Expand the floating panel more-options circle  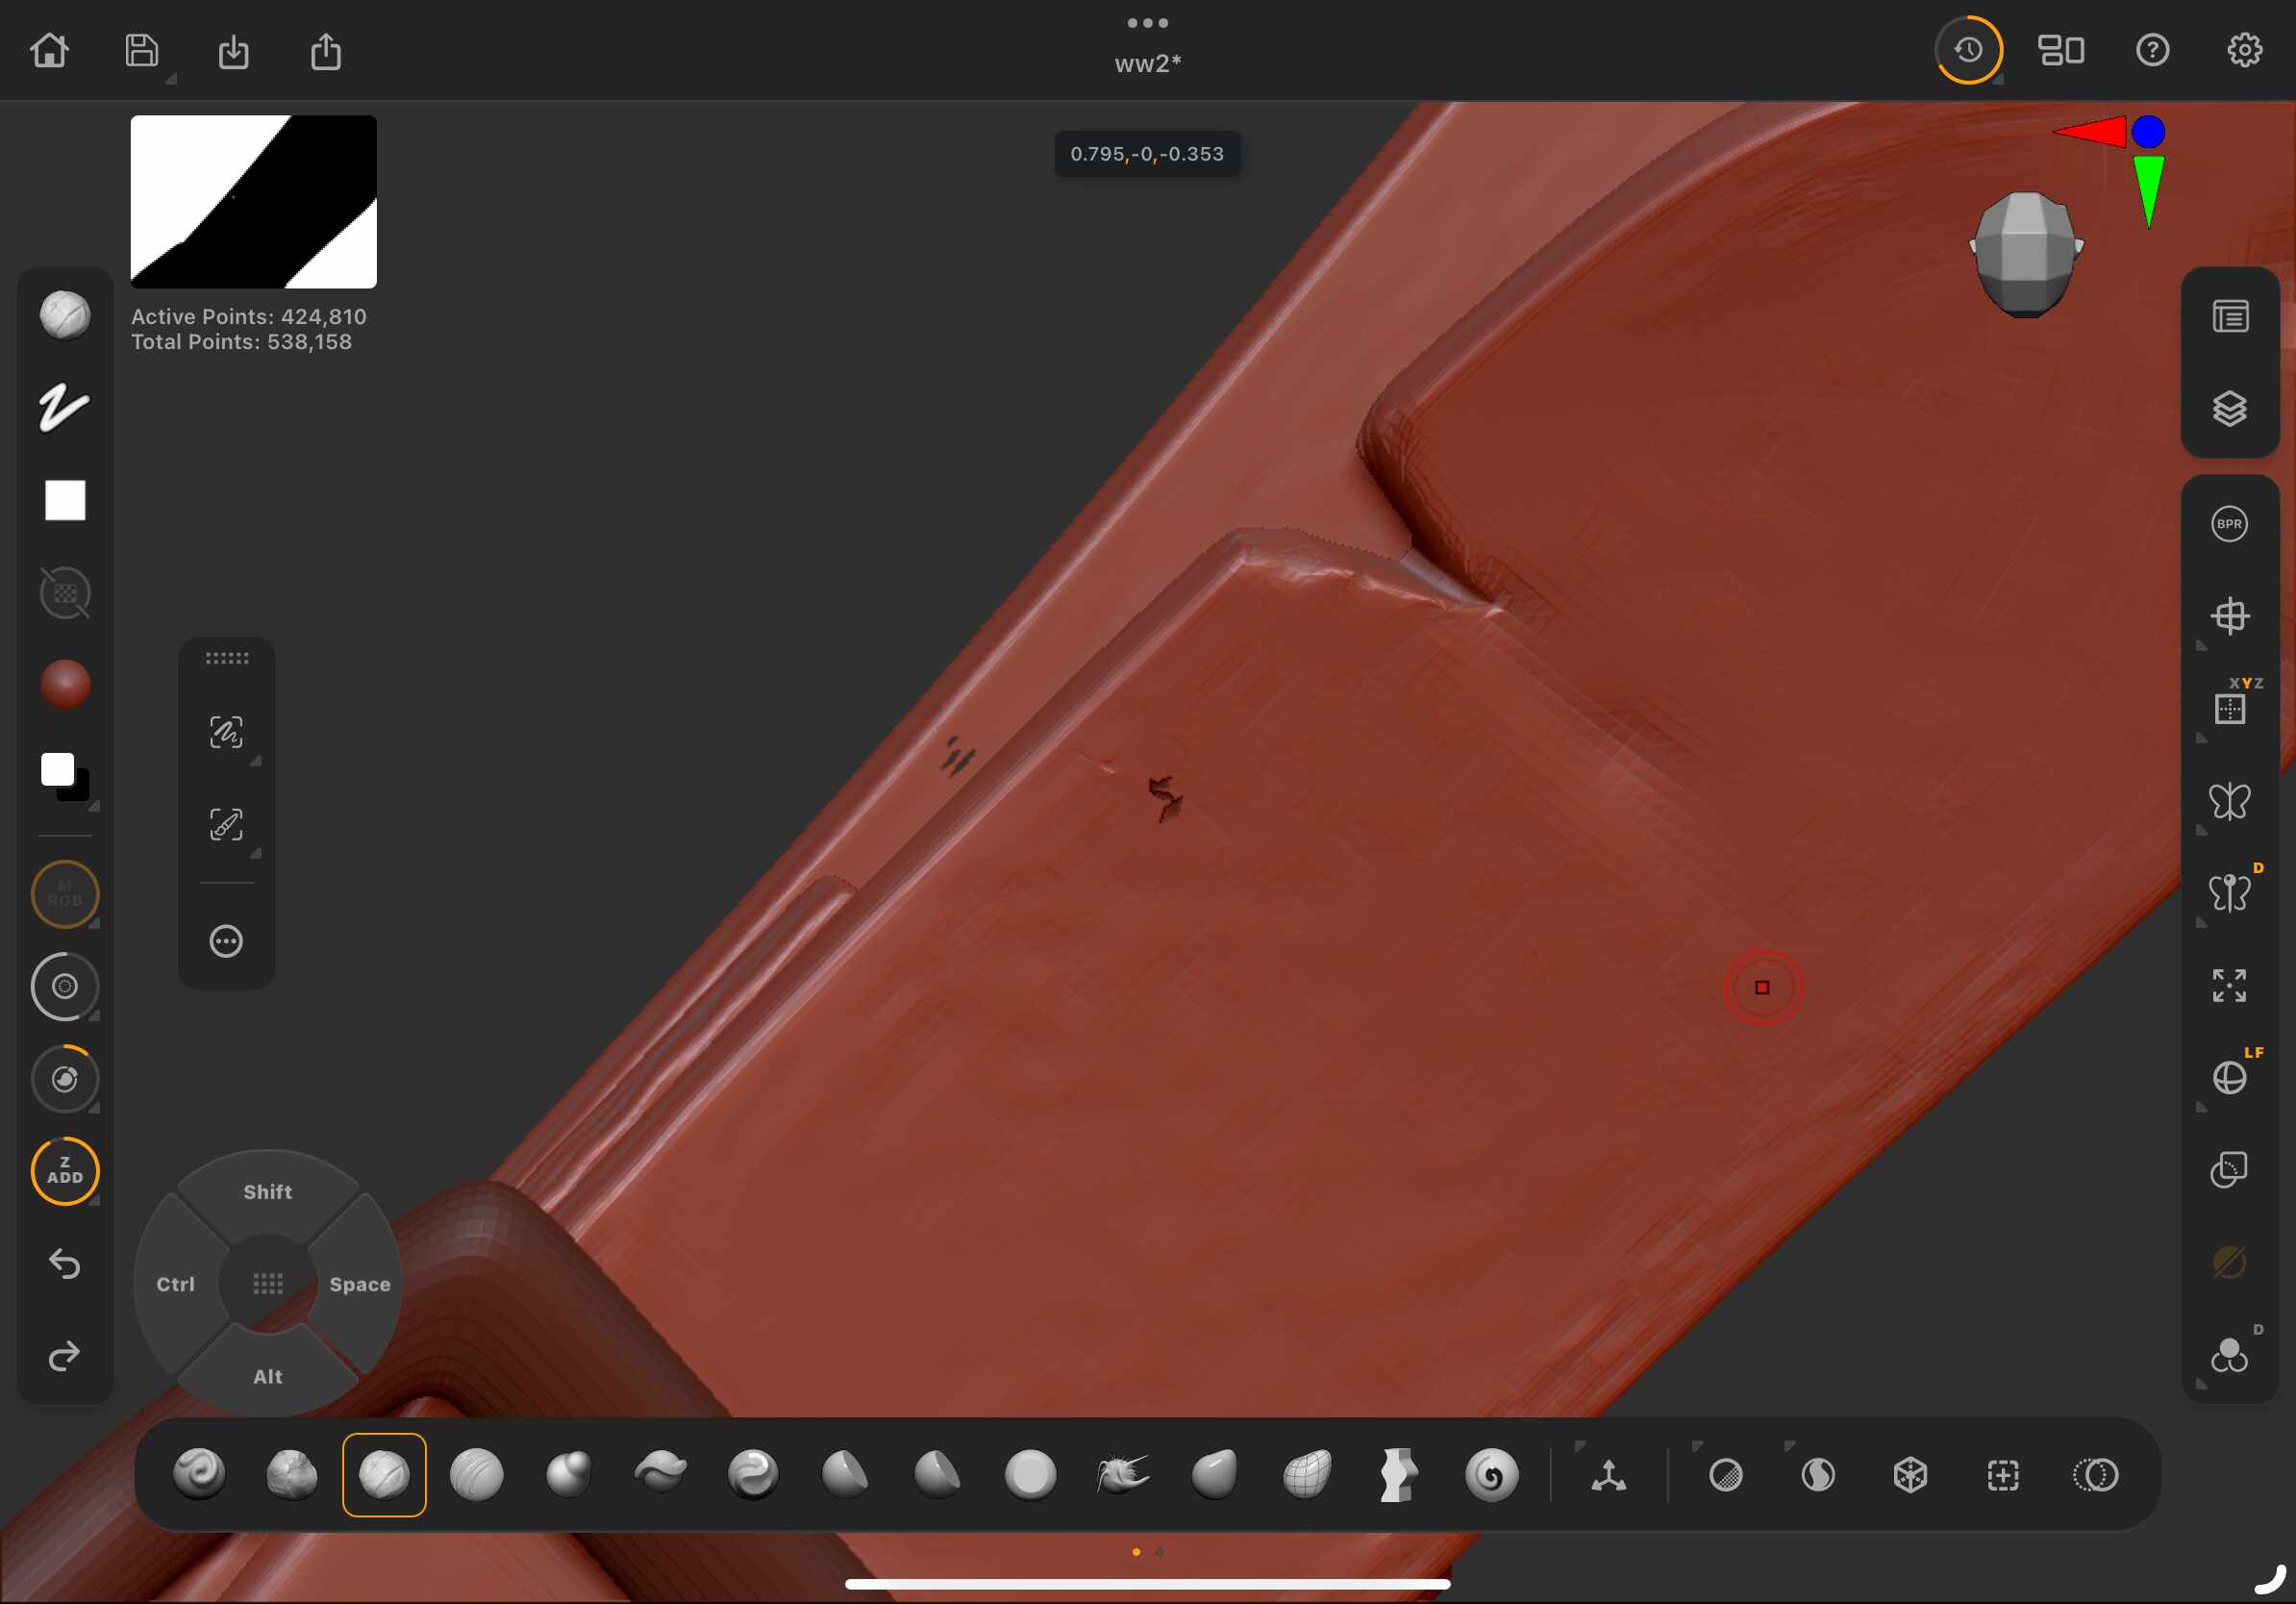point(226,941)
